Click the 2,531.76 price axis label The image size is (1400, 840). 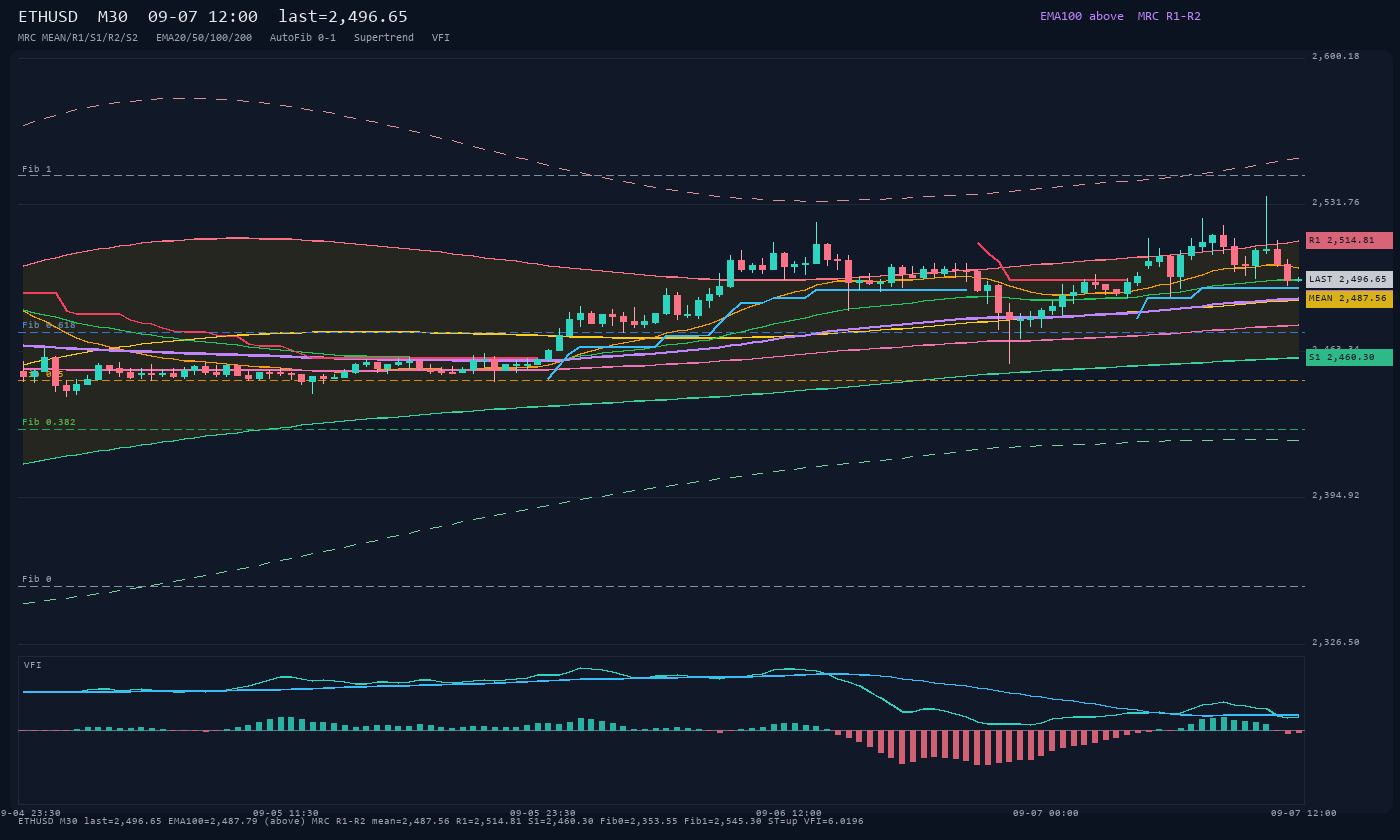[x=1336, y=202]
